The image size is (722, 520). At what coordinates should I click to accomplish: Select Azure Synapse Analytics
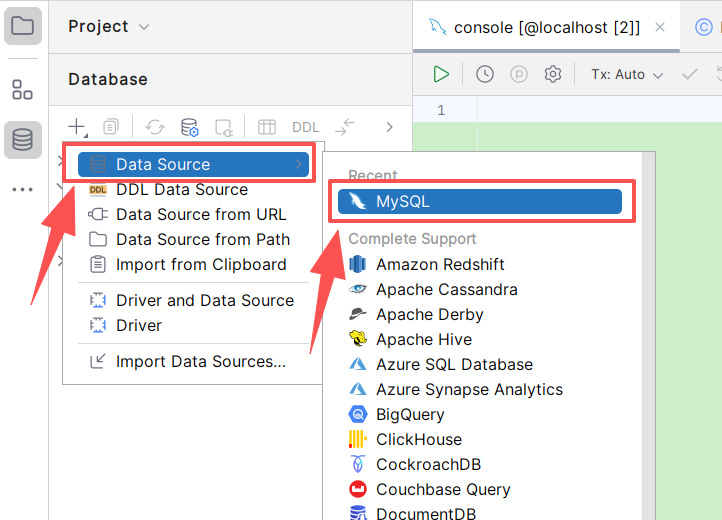[480, 390]
